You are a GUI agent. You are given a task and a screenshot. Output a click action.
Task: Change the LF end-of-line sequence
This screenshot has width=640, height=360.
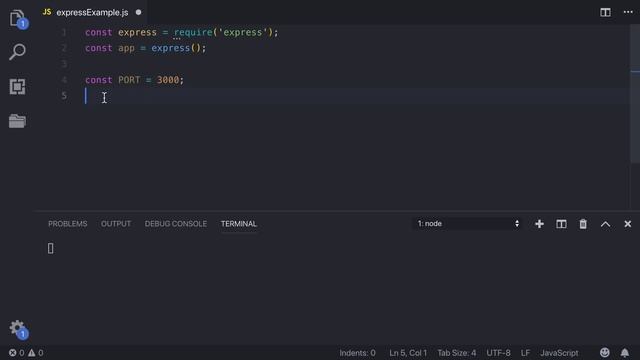click(525, 353)
